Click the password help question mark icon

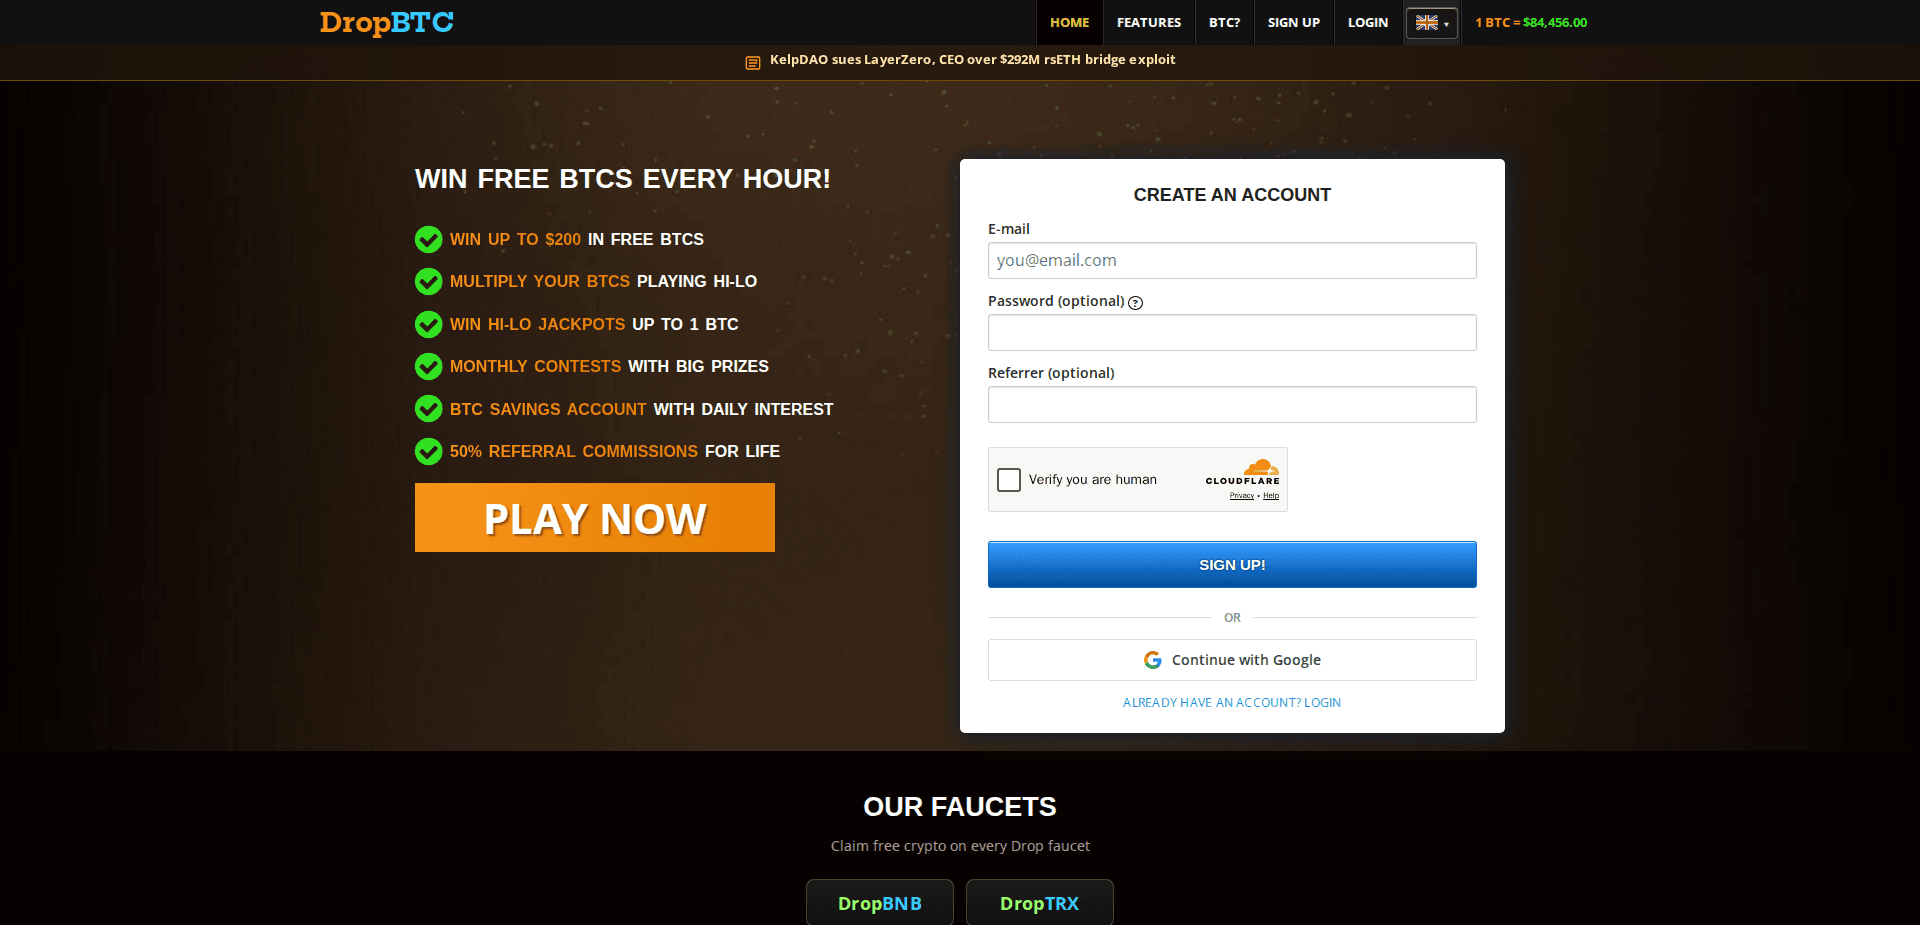(x=1135, y=303)
